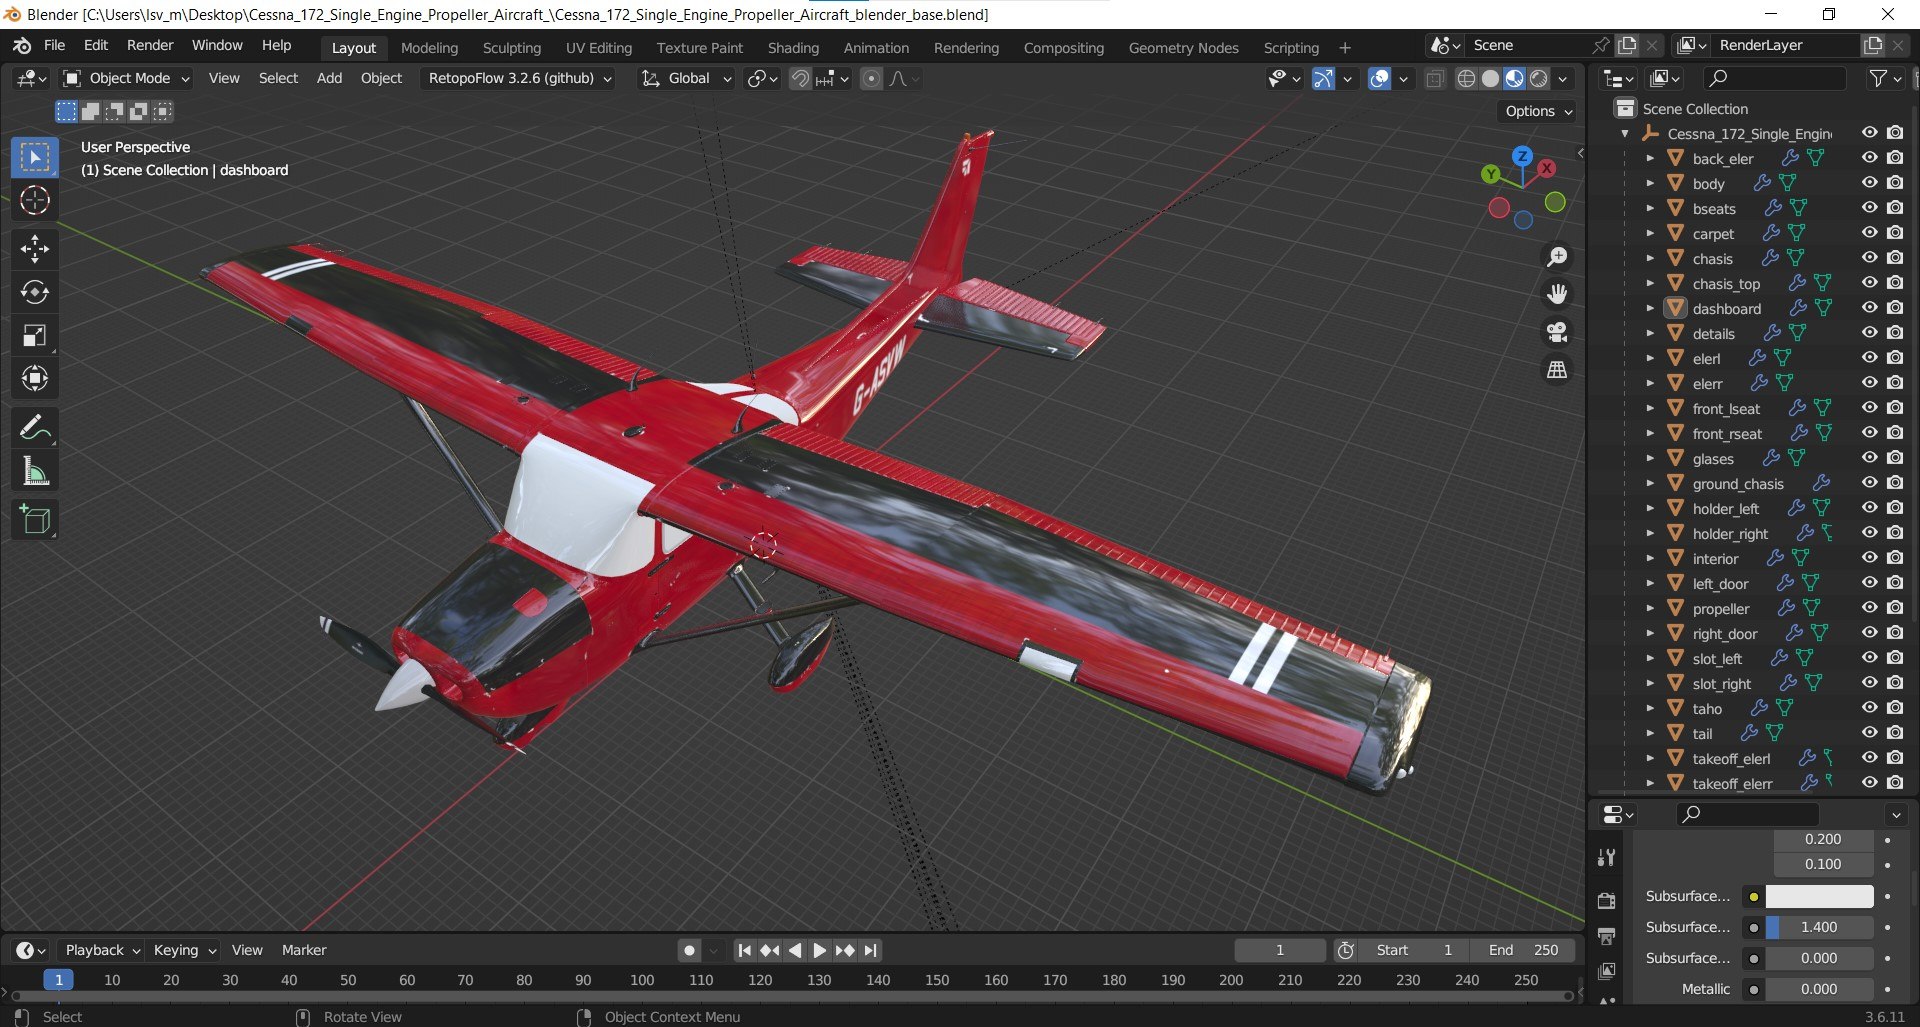Select the Scale tool

[35, 336]
